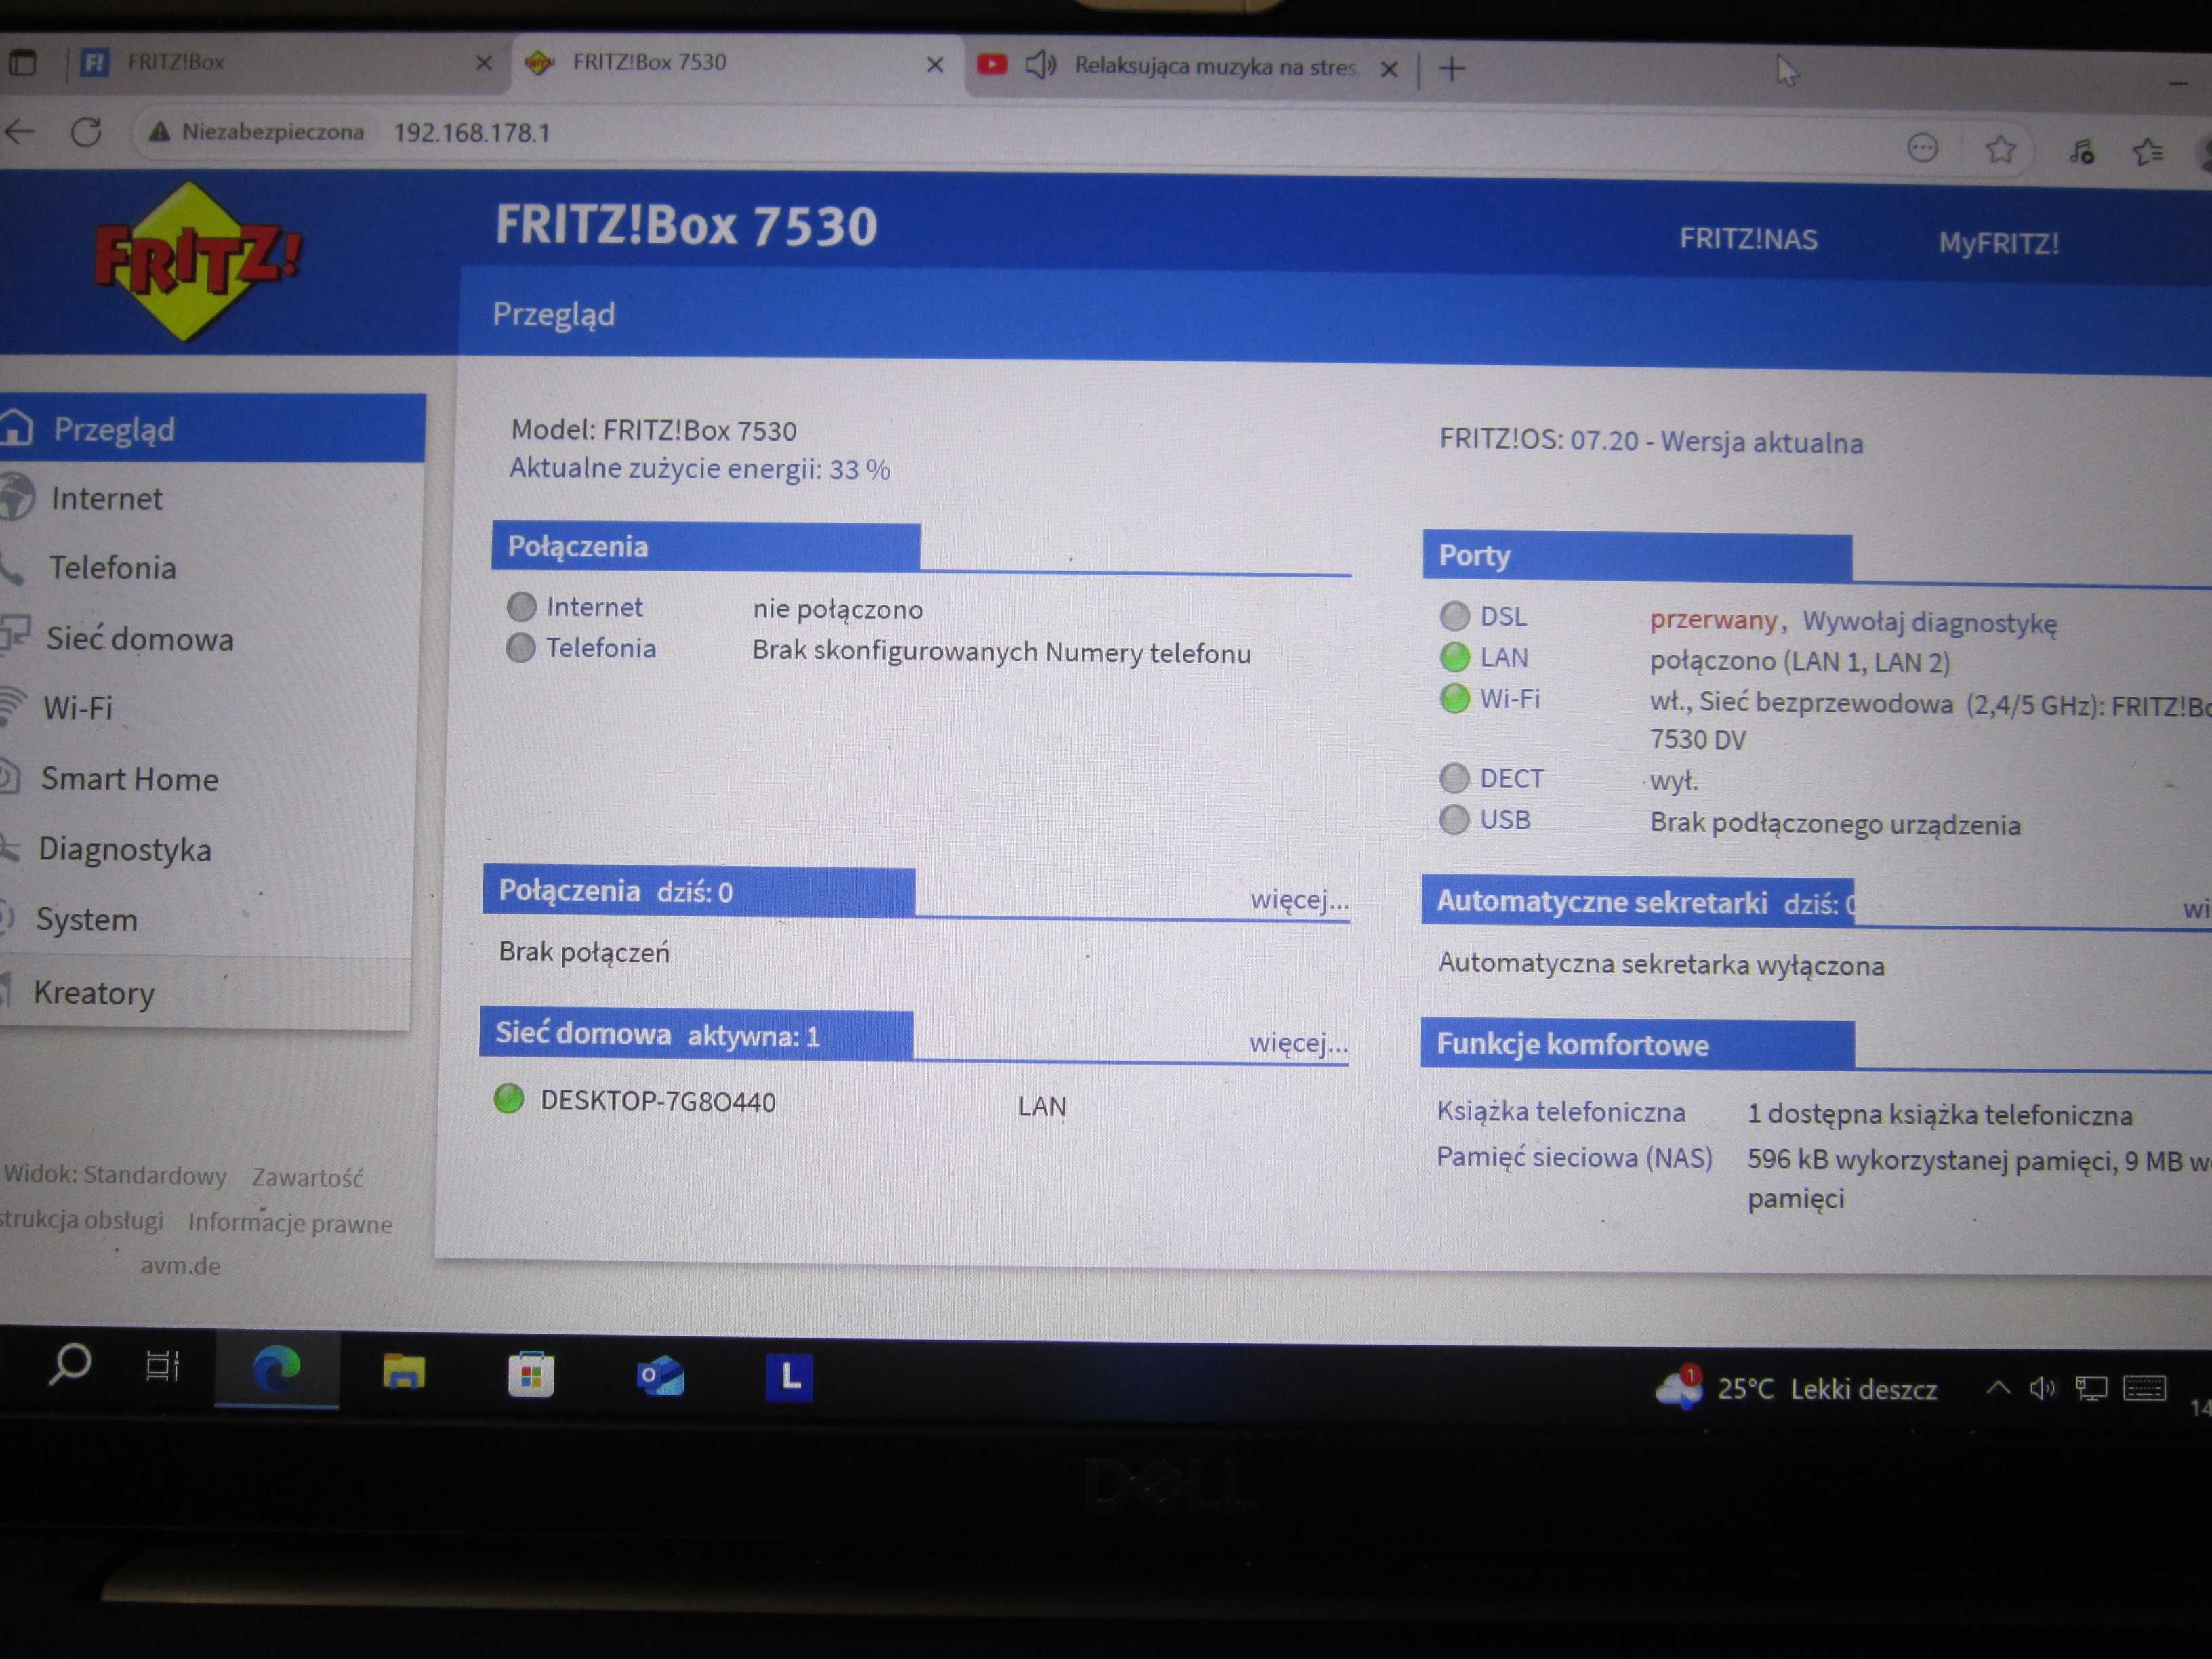
Task: Mute the YouTube tab via speaker icon
Action: pyautogui.click(x=1041, y=66)
